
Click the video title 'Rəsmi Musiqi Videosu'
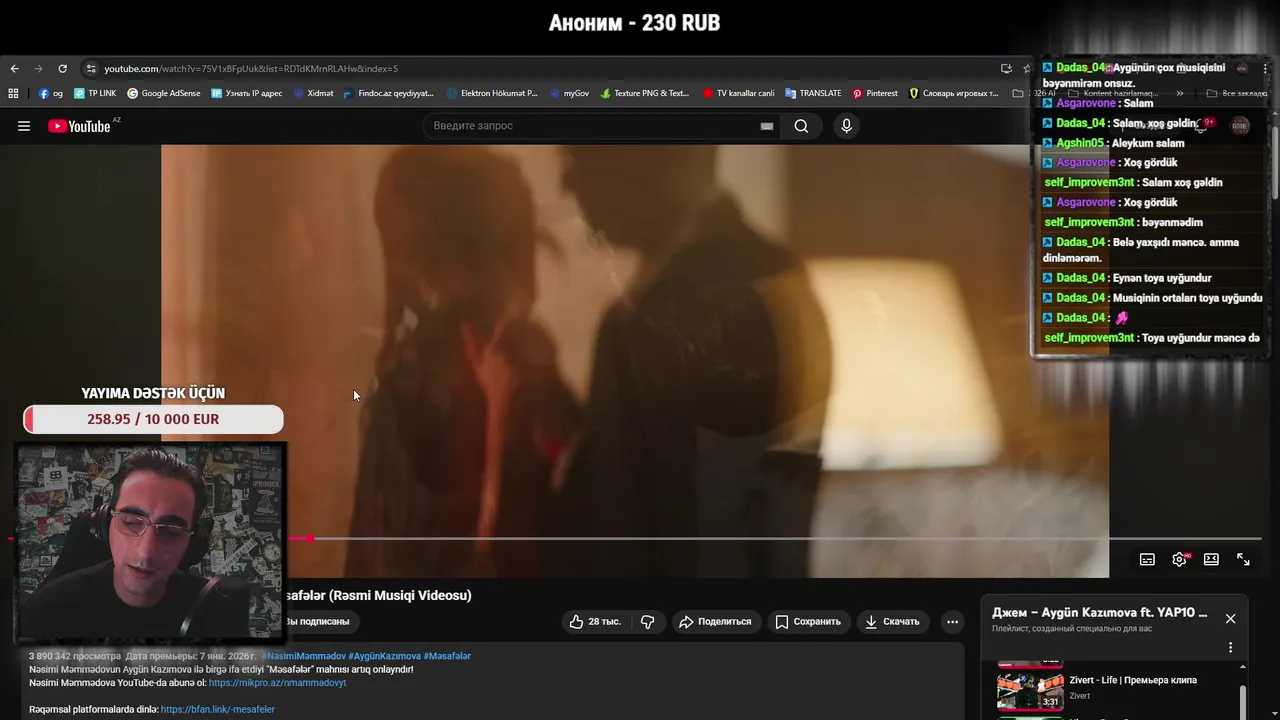tap(401, 595)
